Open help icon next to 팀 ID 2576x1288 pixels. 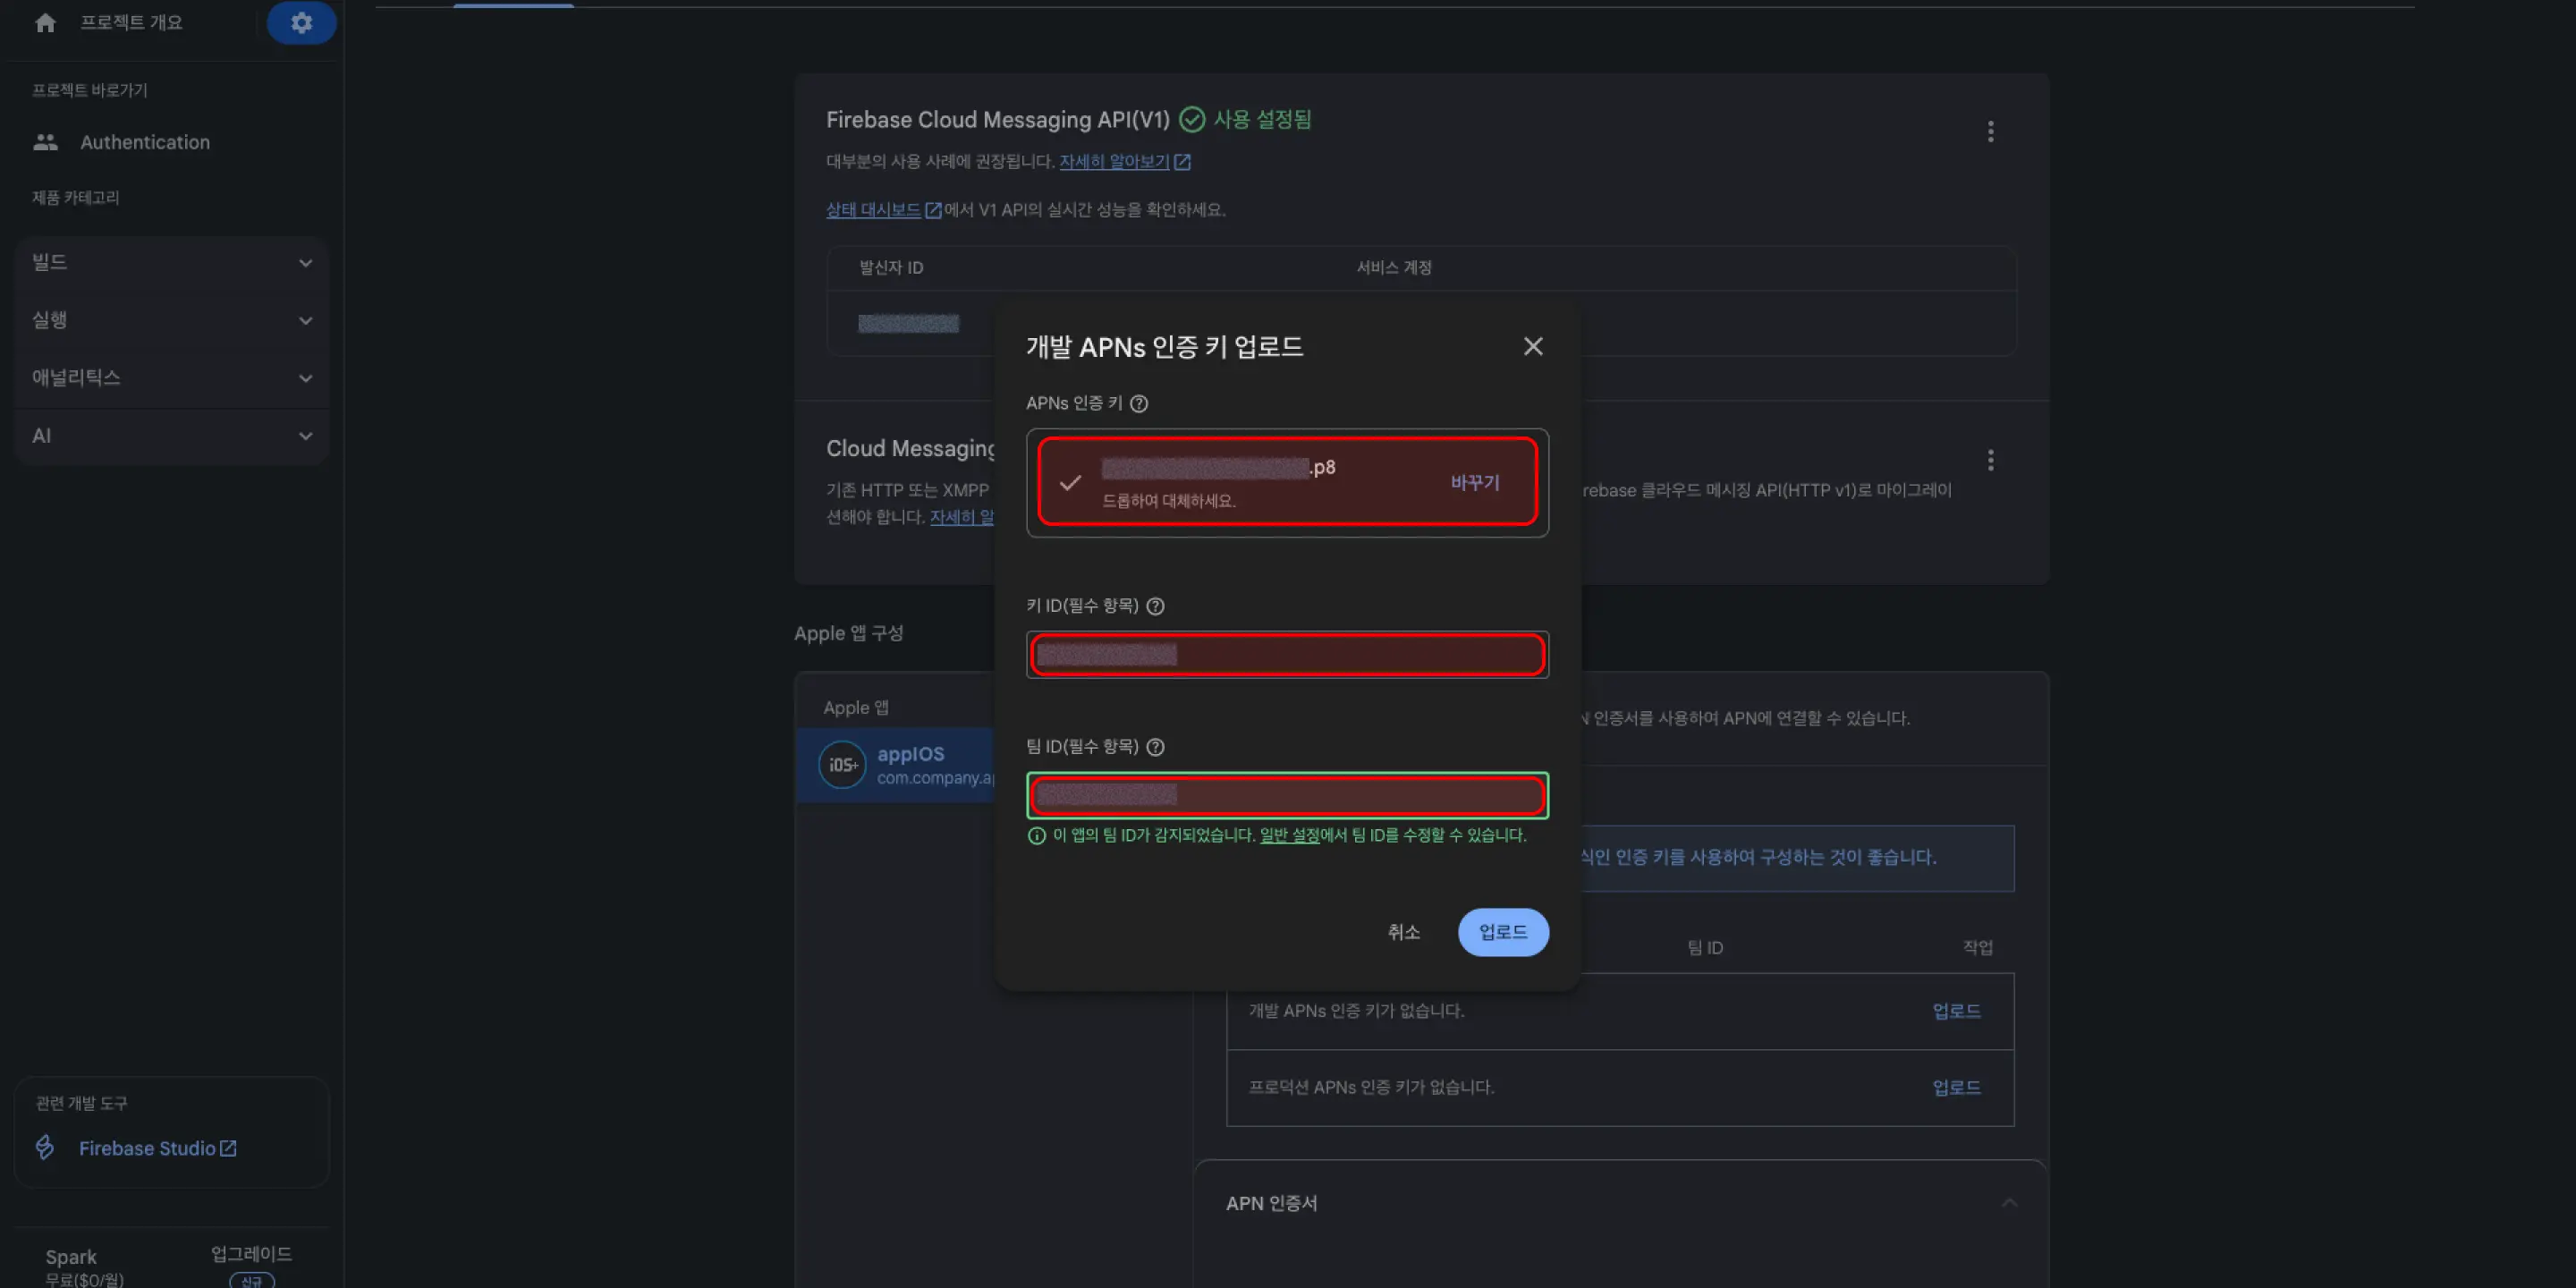coord(1155,747)
